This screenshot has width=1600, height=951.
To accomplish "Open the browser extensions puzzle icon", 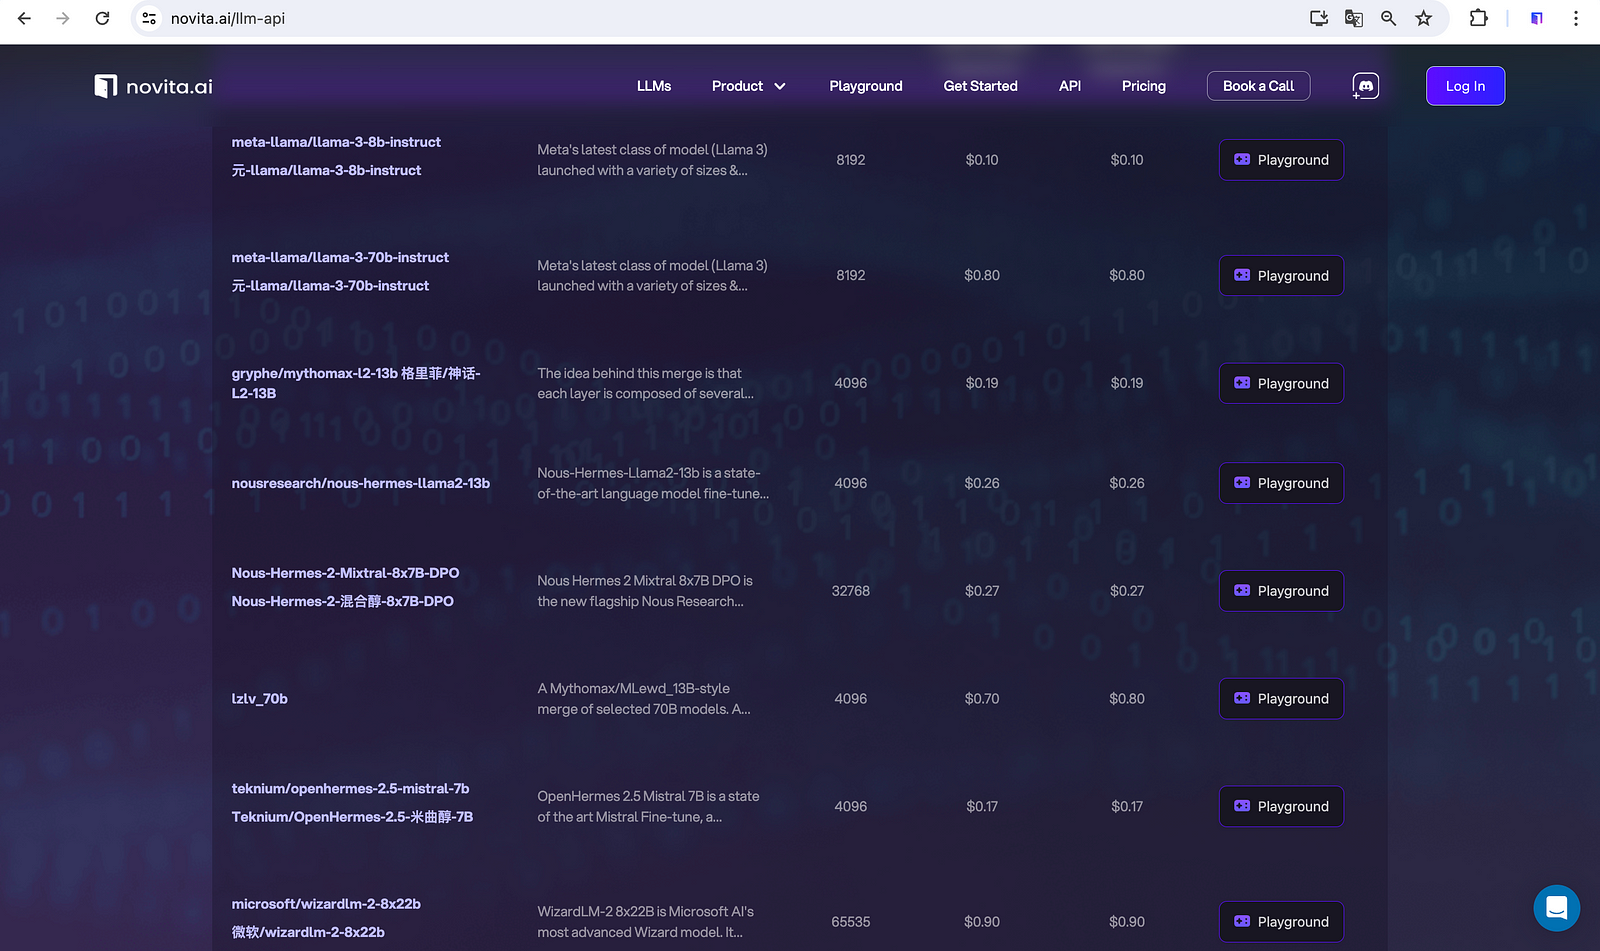I will (1478, 18).
